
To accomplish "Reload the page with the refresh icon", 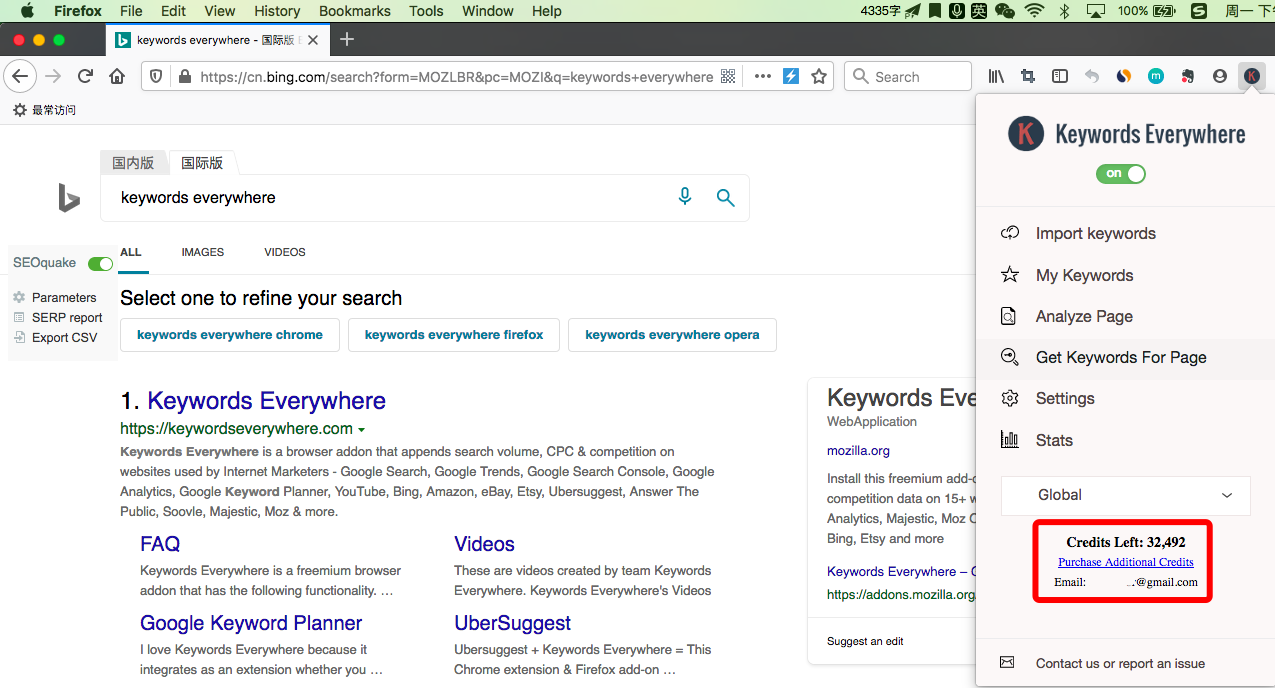I will (86, 76).
